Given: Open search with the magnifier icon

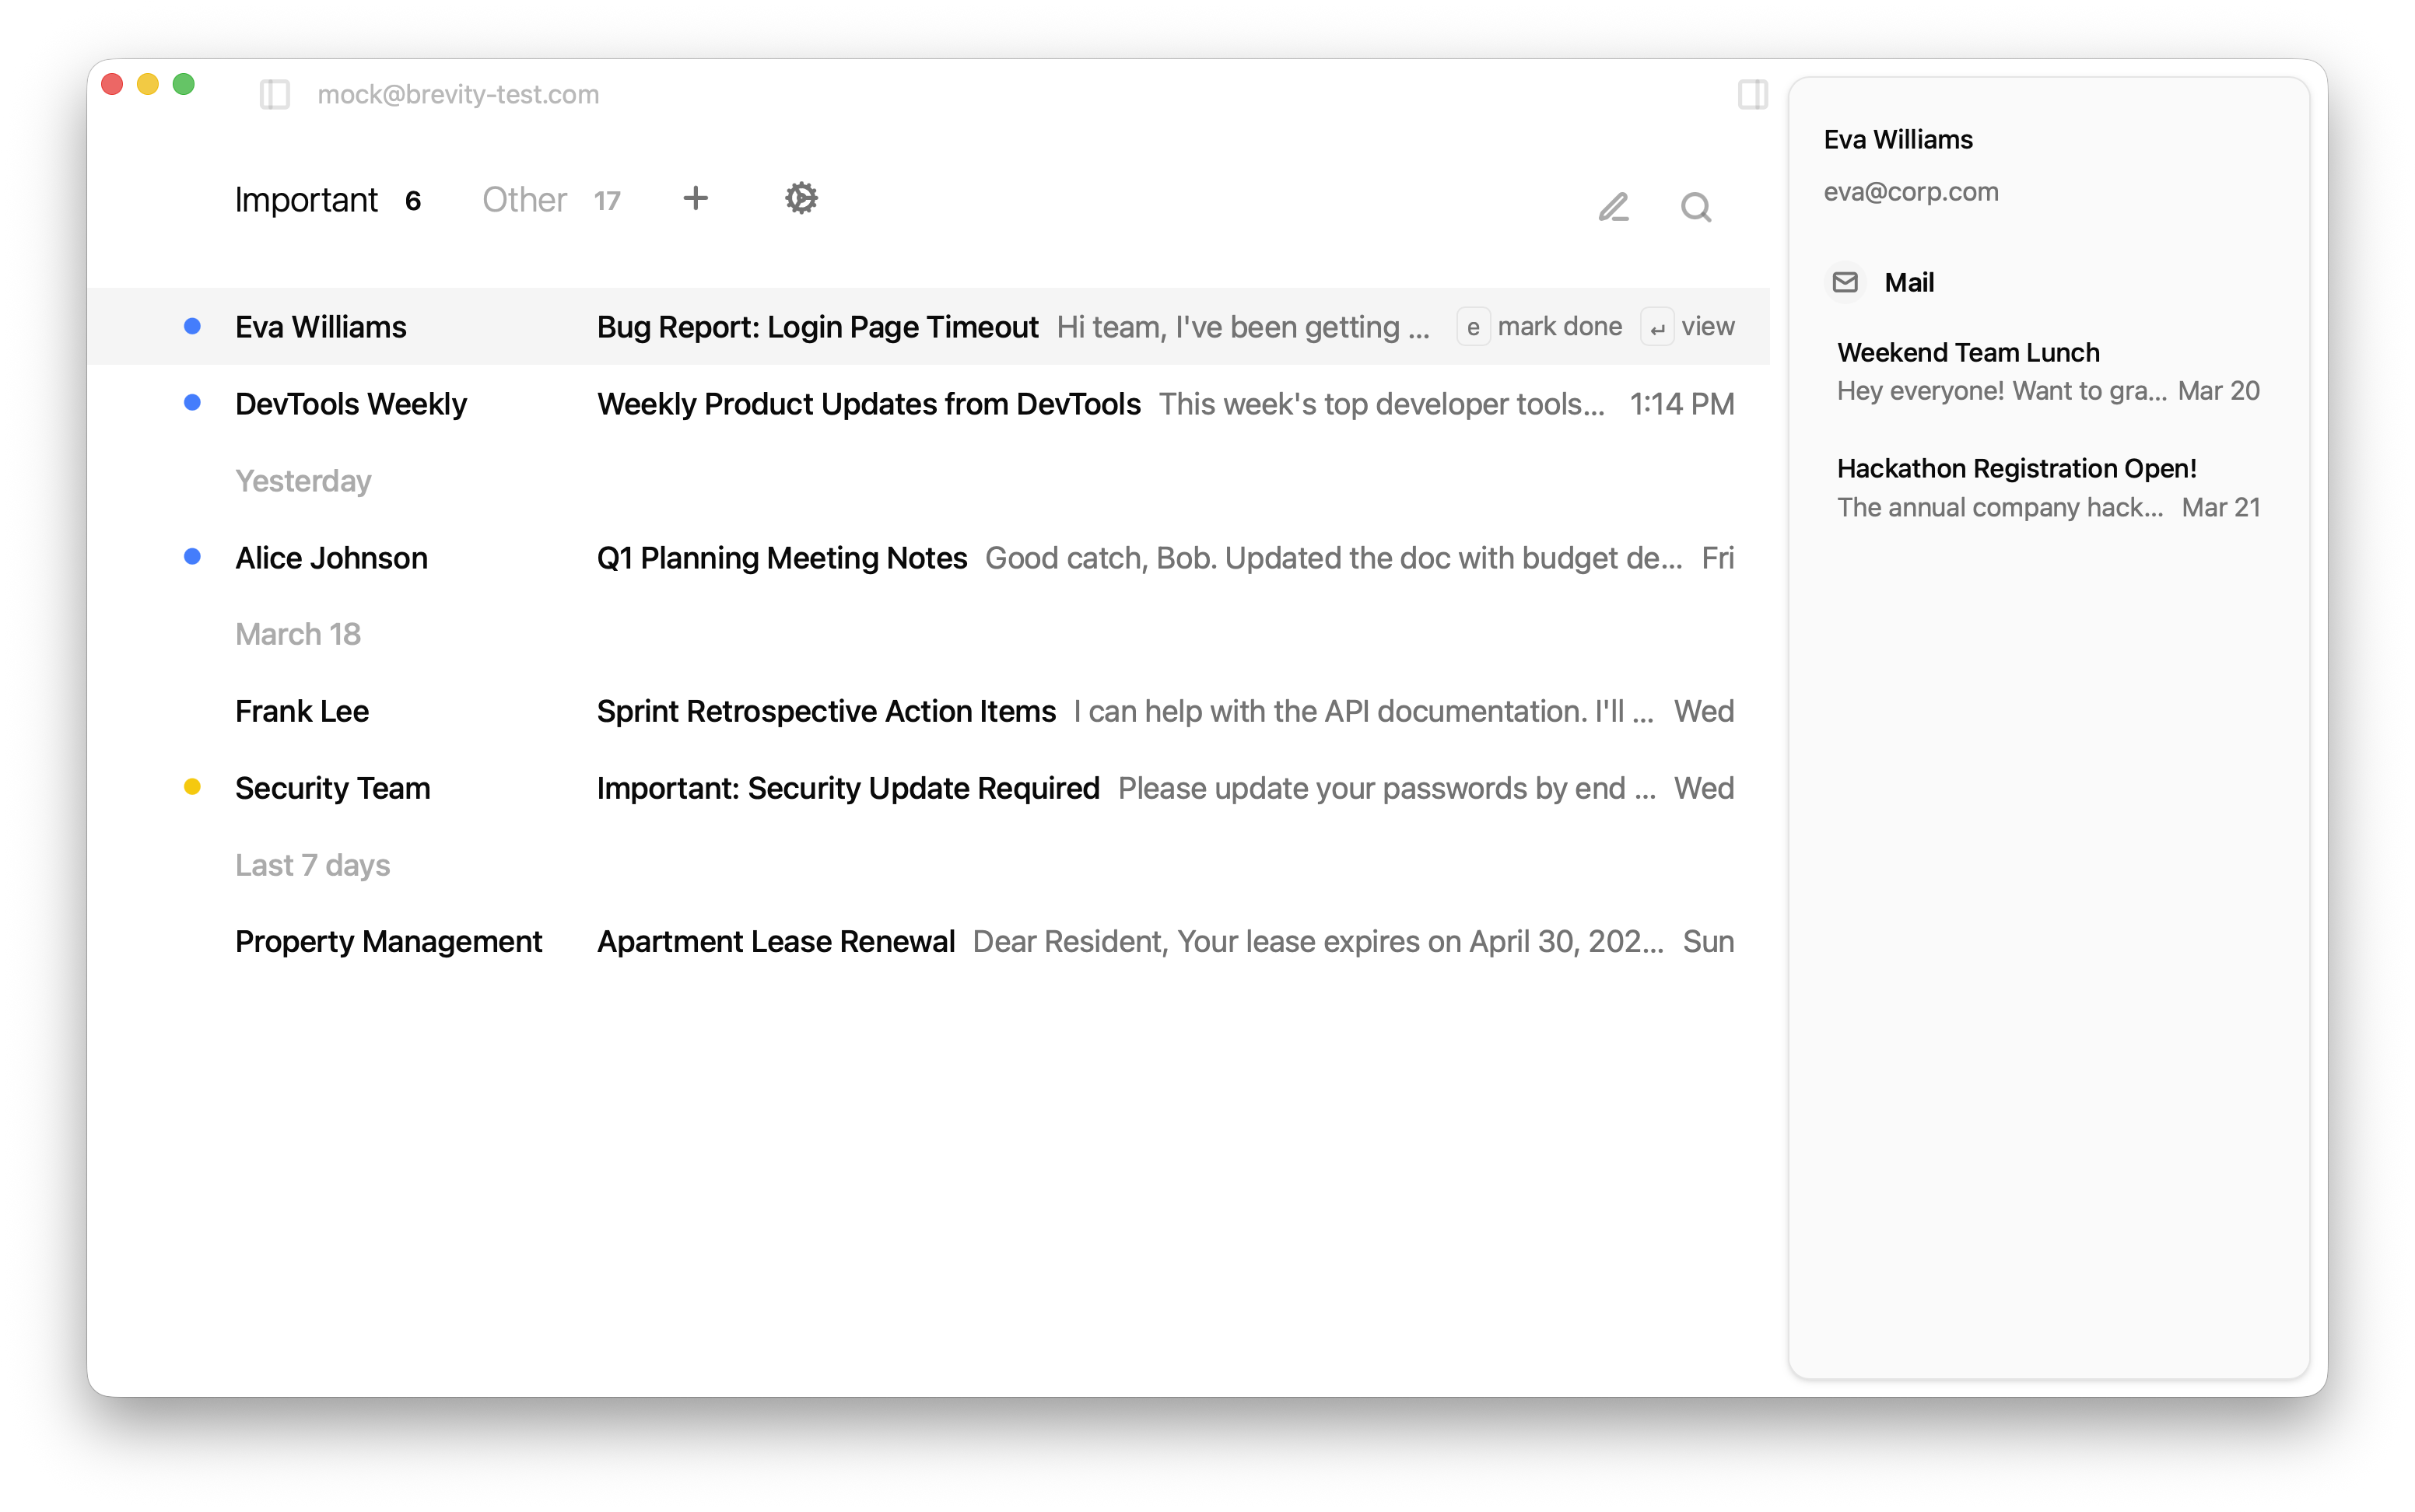Looking at the screenshot, I should click(1695, 207).
